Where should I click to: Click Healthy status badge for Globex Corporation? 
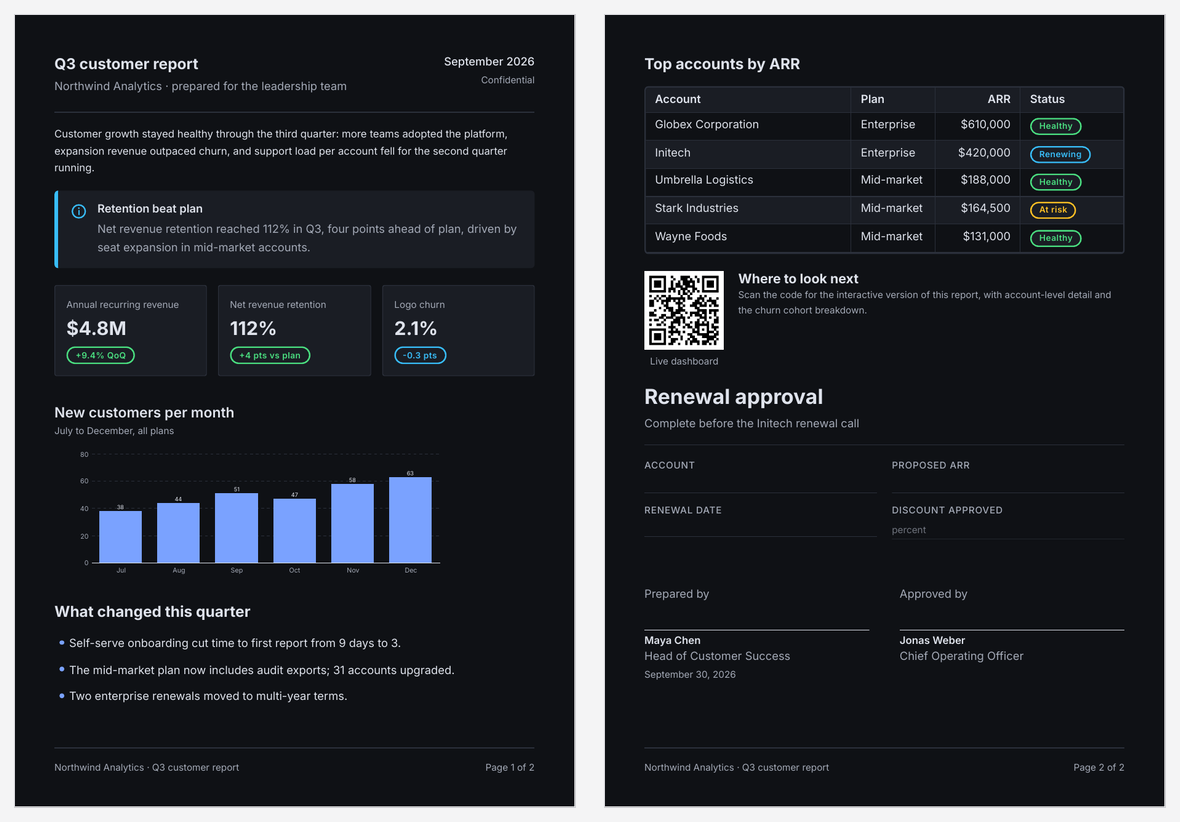(1056, 126)
